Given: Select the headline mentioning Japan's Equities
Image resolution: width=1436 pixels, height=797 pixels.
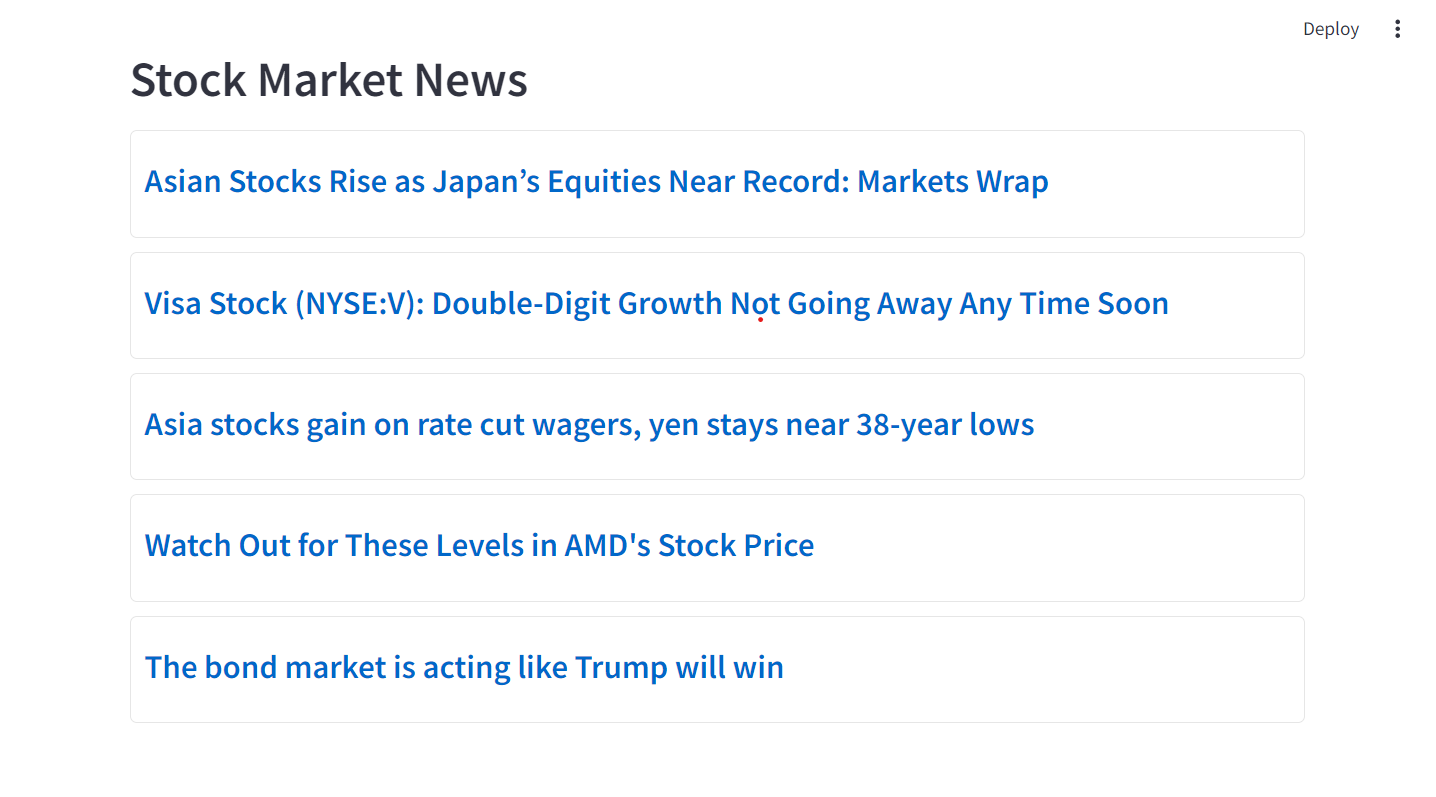Looking at the screenshot, I should pyautogui.click(x=596, y=182).
